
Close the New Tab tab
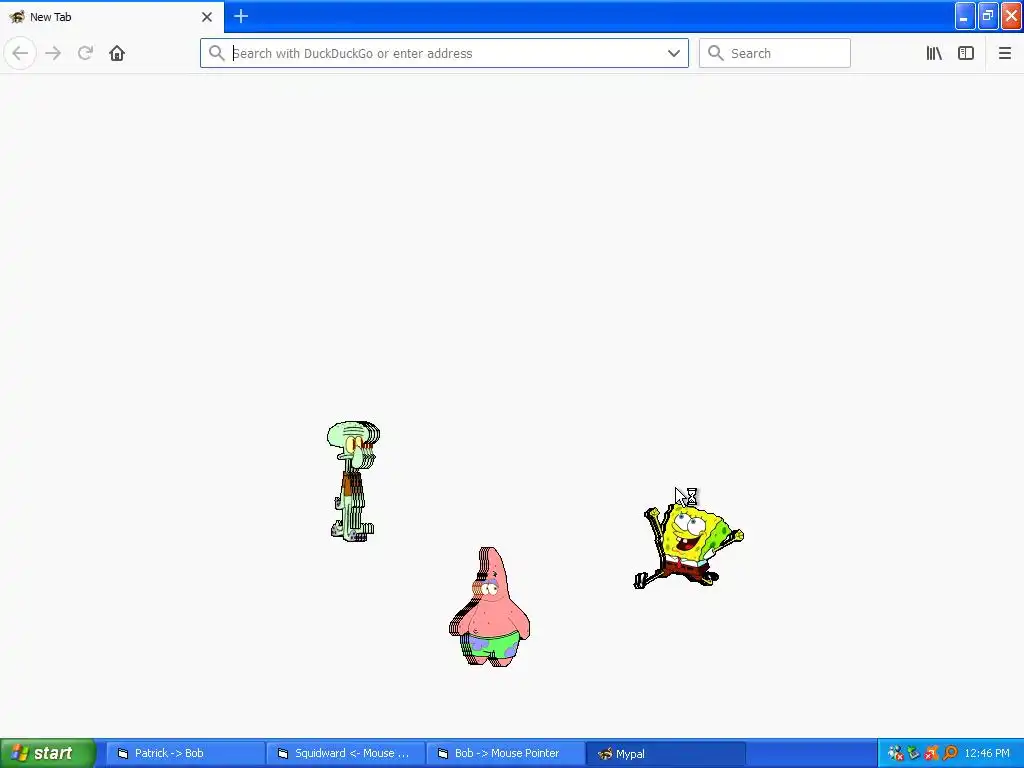click(x=207, y=17)
